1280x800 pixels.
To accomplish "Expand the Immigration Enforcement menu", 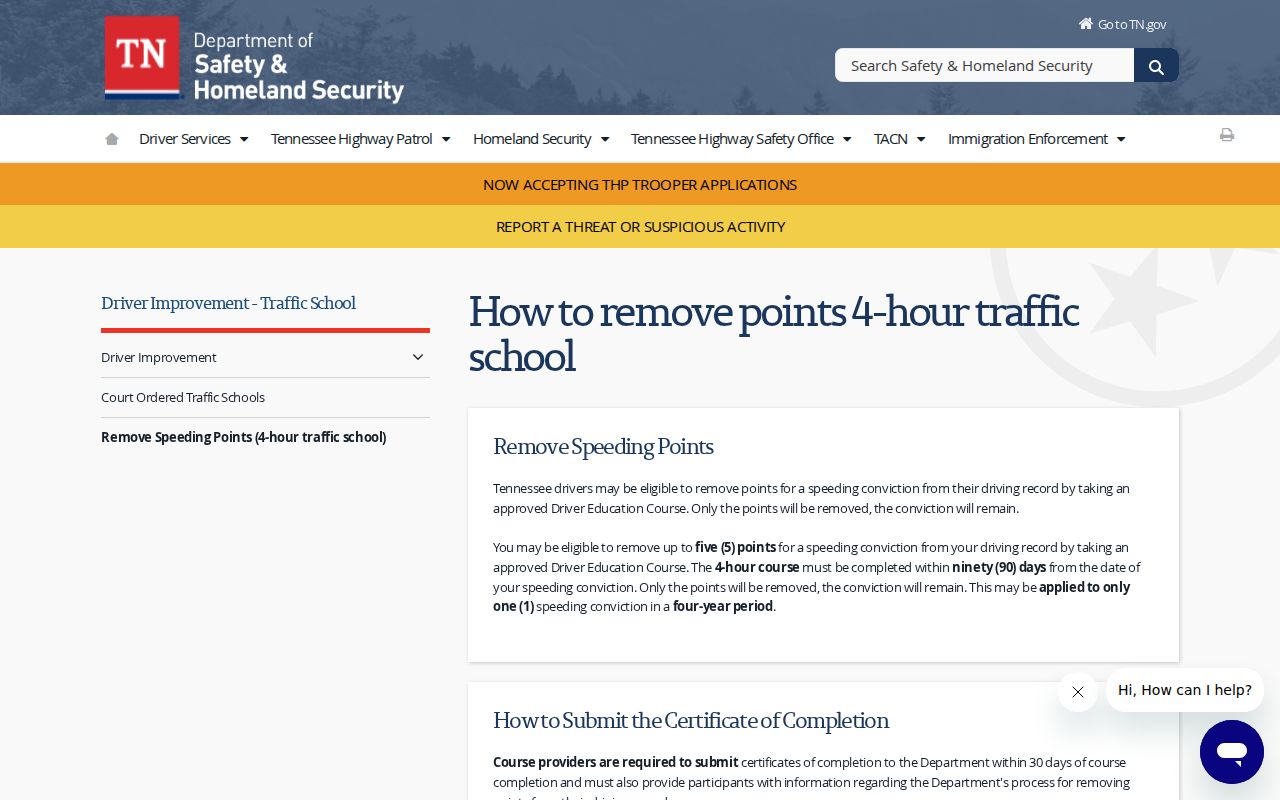I will pyautogui.click(x=1036, y=139).
